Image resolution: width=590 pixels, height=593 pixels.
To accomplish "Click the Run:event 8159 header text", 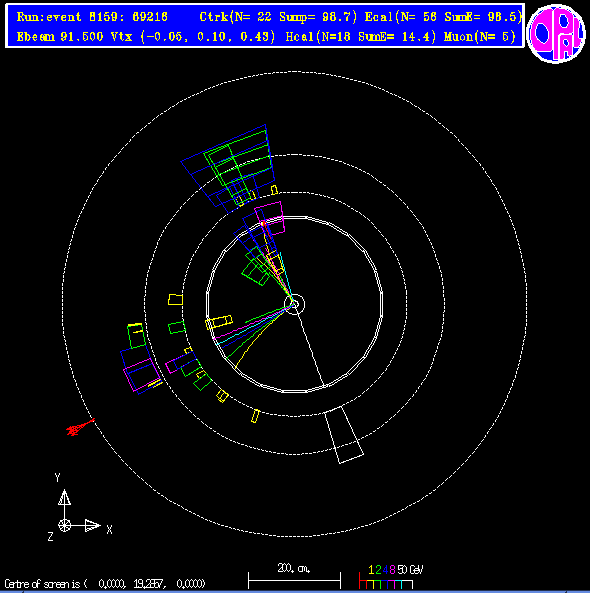I will (x=92, y=17).
